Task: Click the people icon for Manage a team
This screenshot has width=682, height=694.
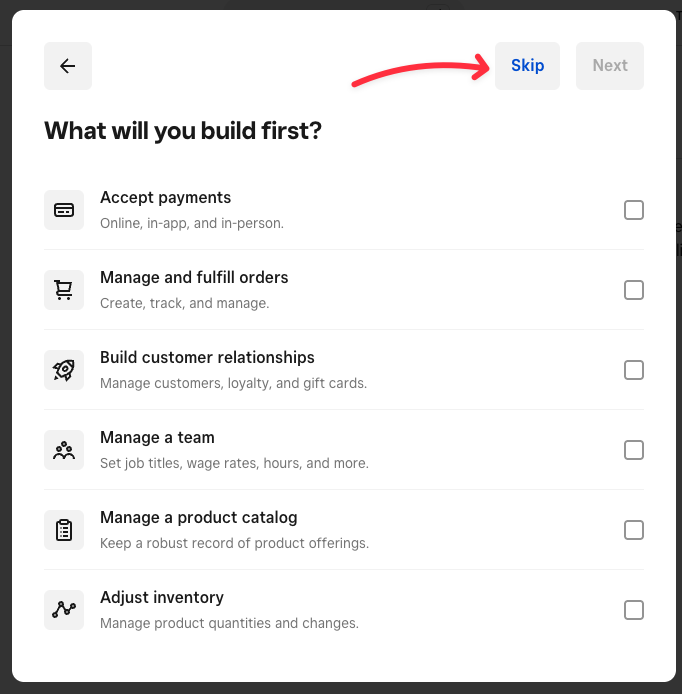Action: click(x=64, y=450)
